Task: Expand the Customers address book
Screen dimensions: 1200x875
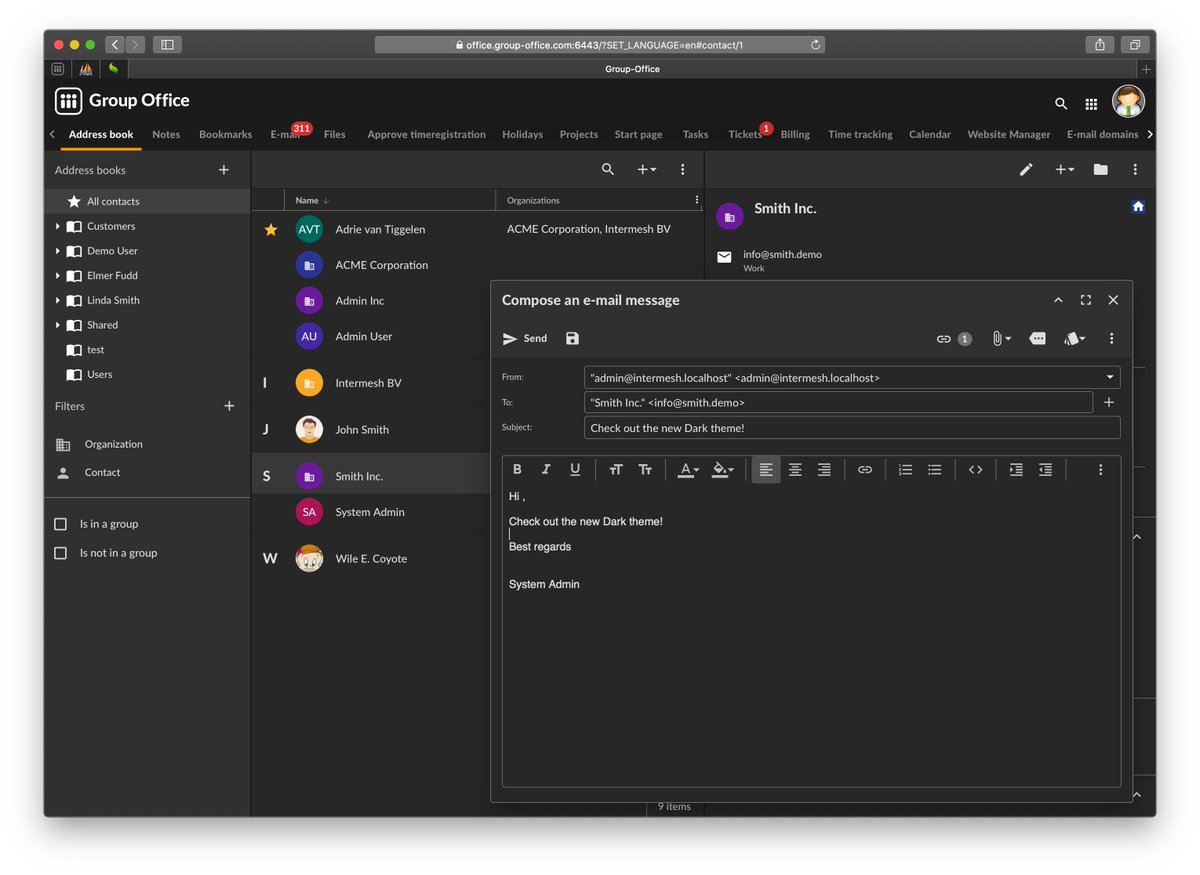Action: [x=58, y=226]
